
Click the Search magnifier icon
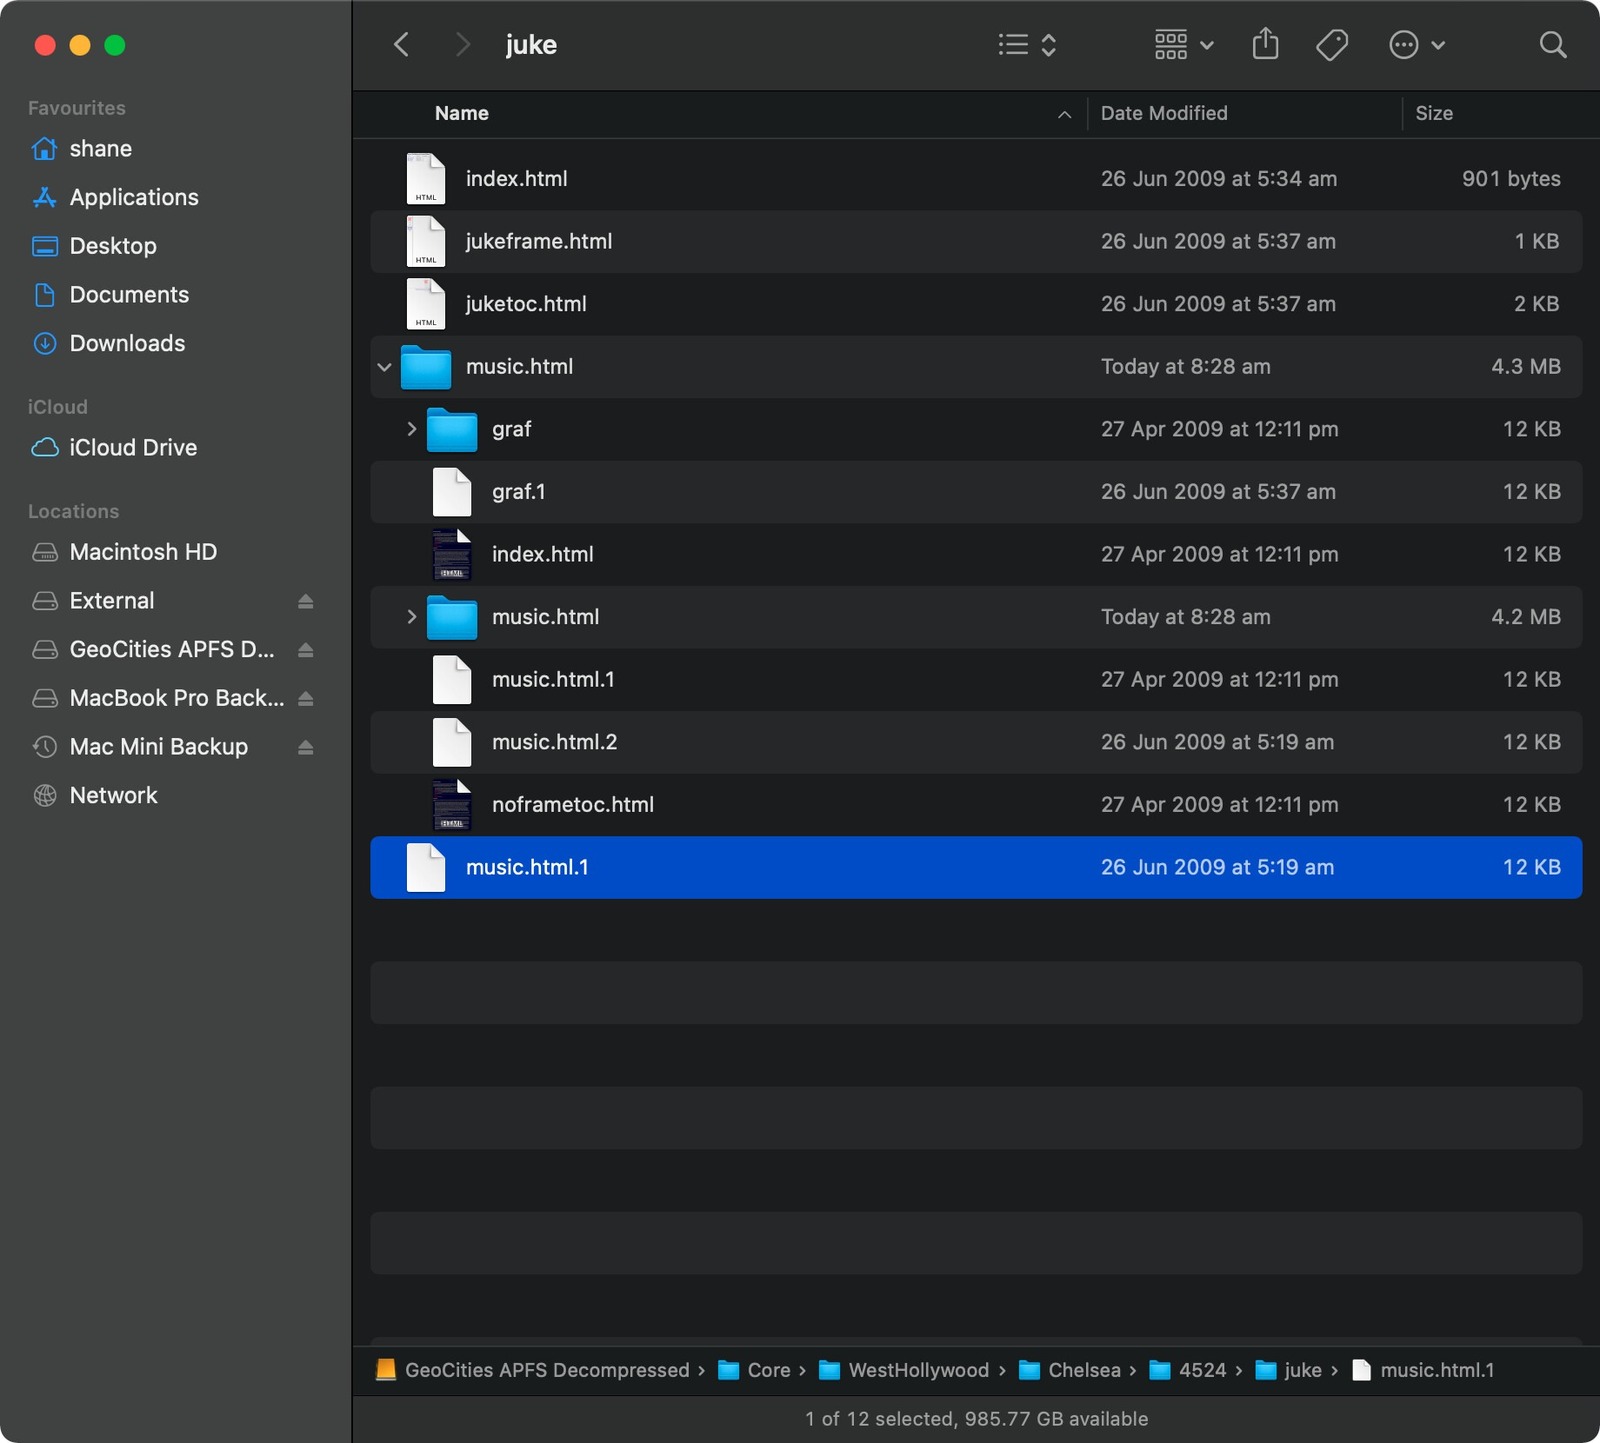pos(1553,44)
